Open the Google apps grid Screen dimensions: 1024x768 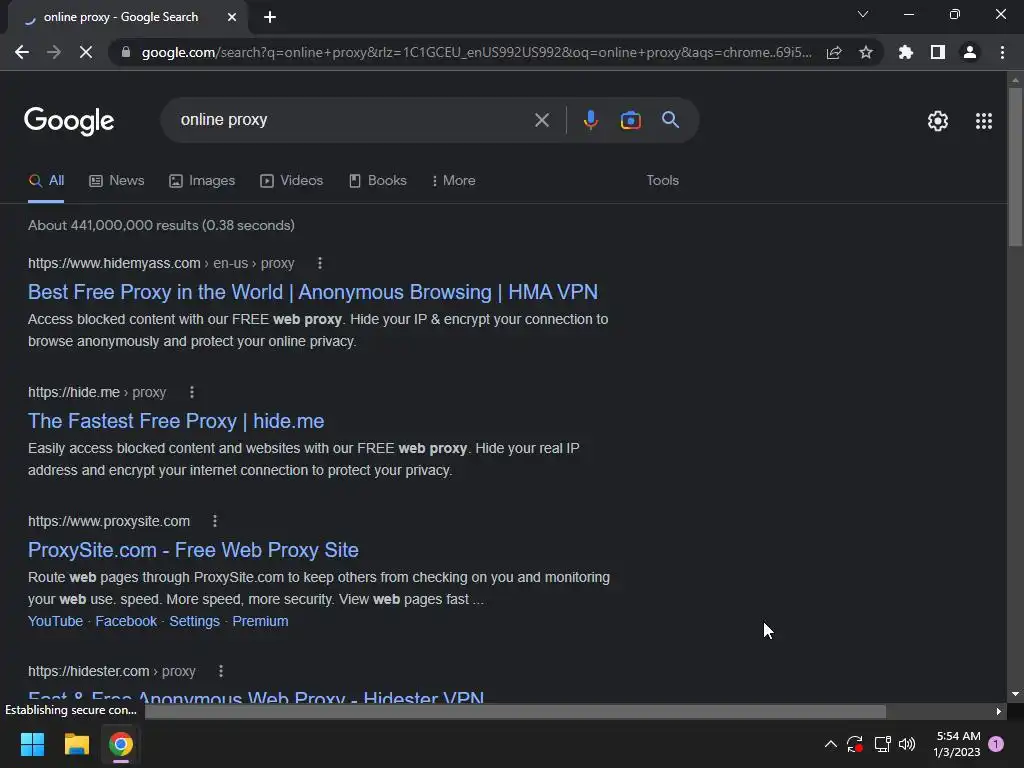[x=984, y=121]
